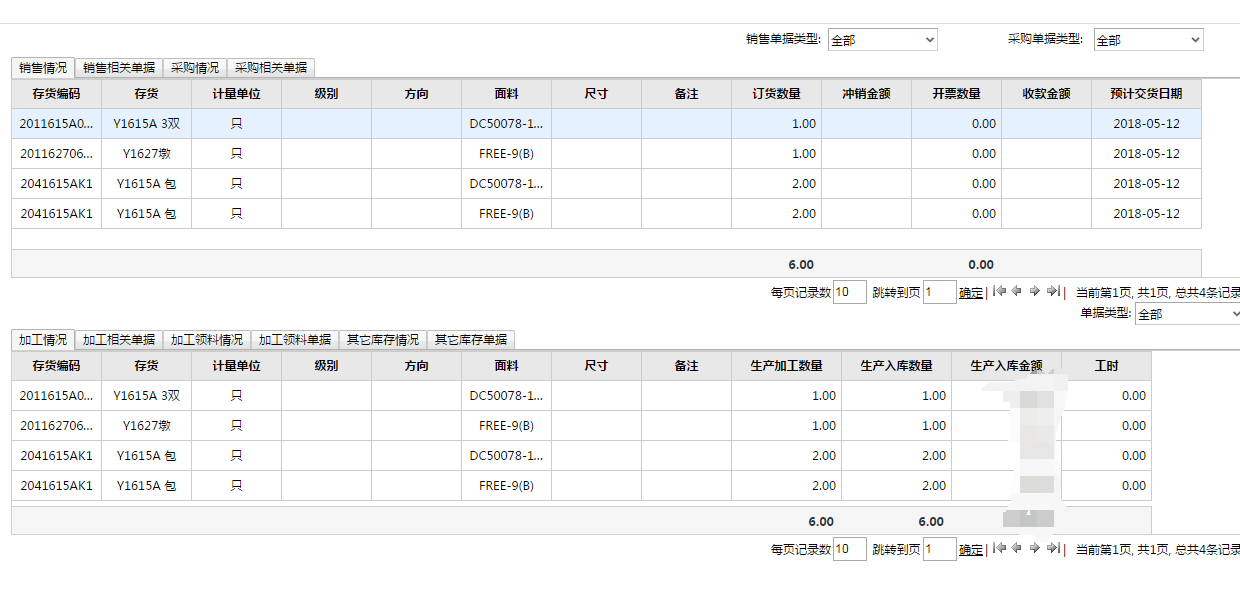The height and width of the screenshot is (610, 1240).
Task: Switch to the 销售相关单据 tab
Action: pos(119,68)
